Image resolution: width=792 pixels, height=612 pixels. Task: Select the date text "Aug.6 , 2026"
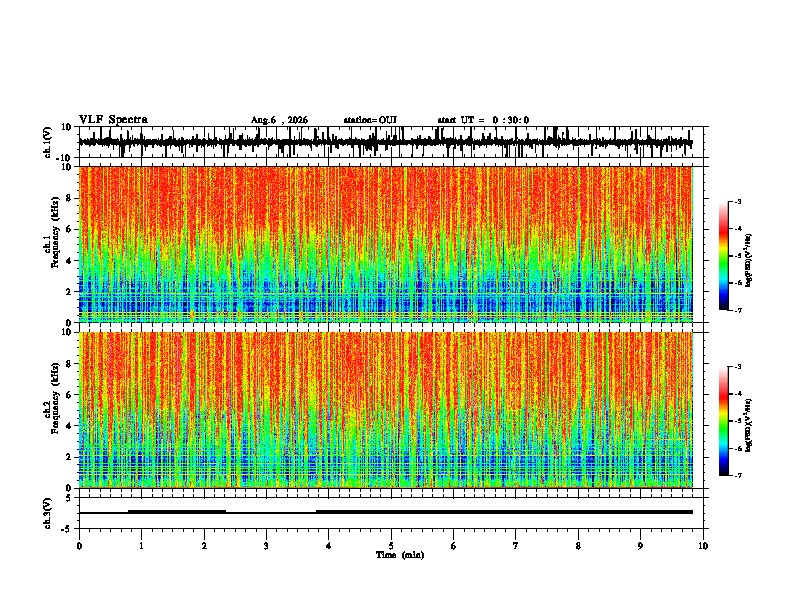(279, 120)
